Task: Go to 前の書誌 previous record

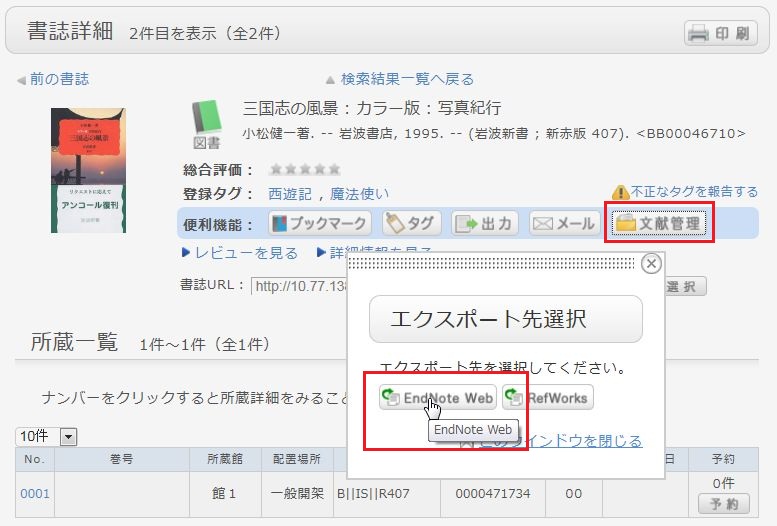Action: (x=58, y=79)
